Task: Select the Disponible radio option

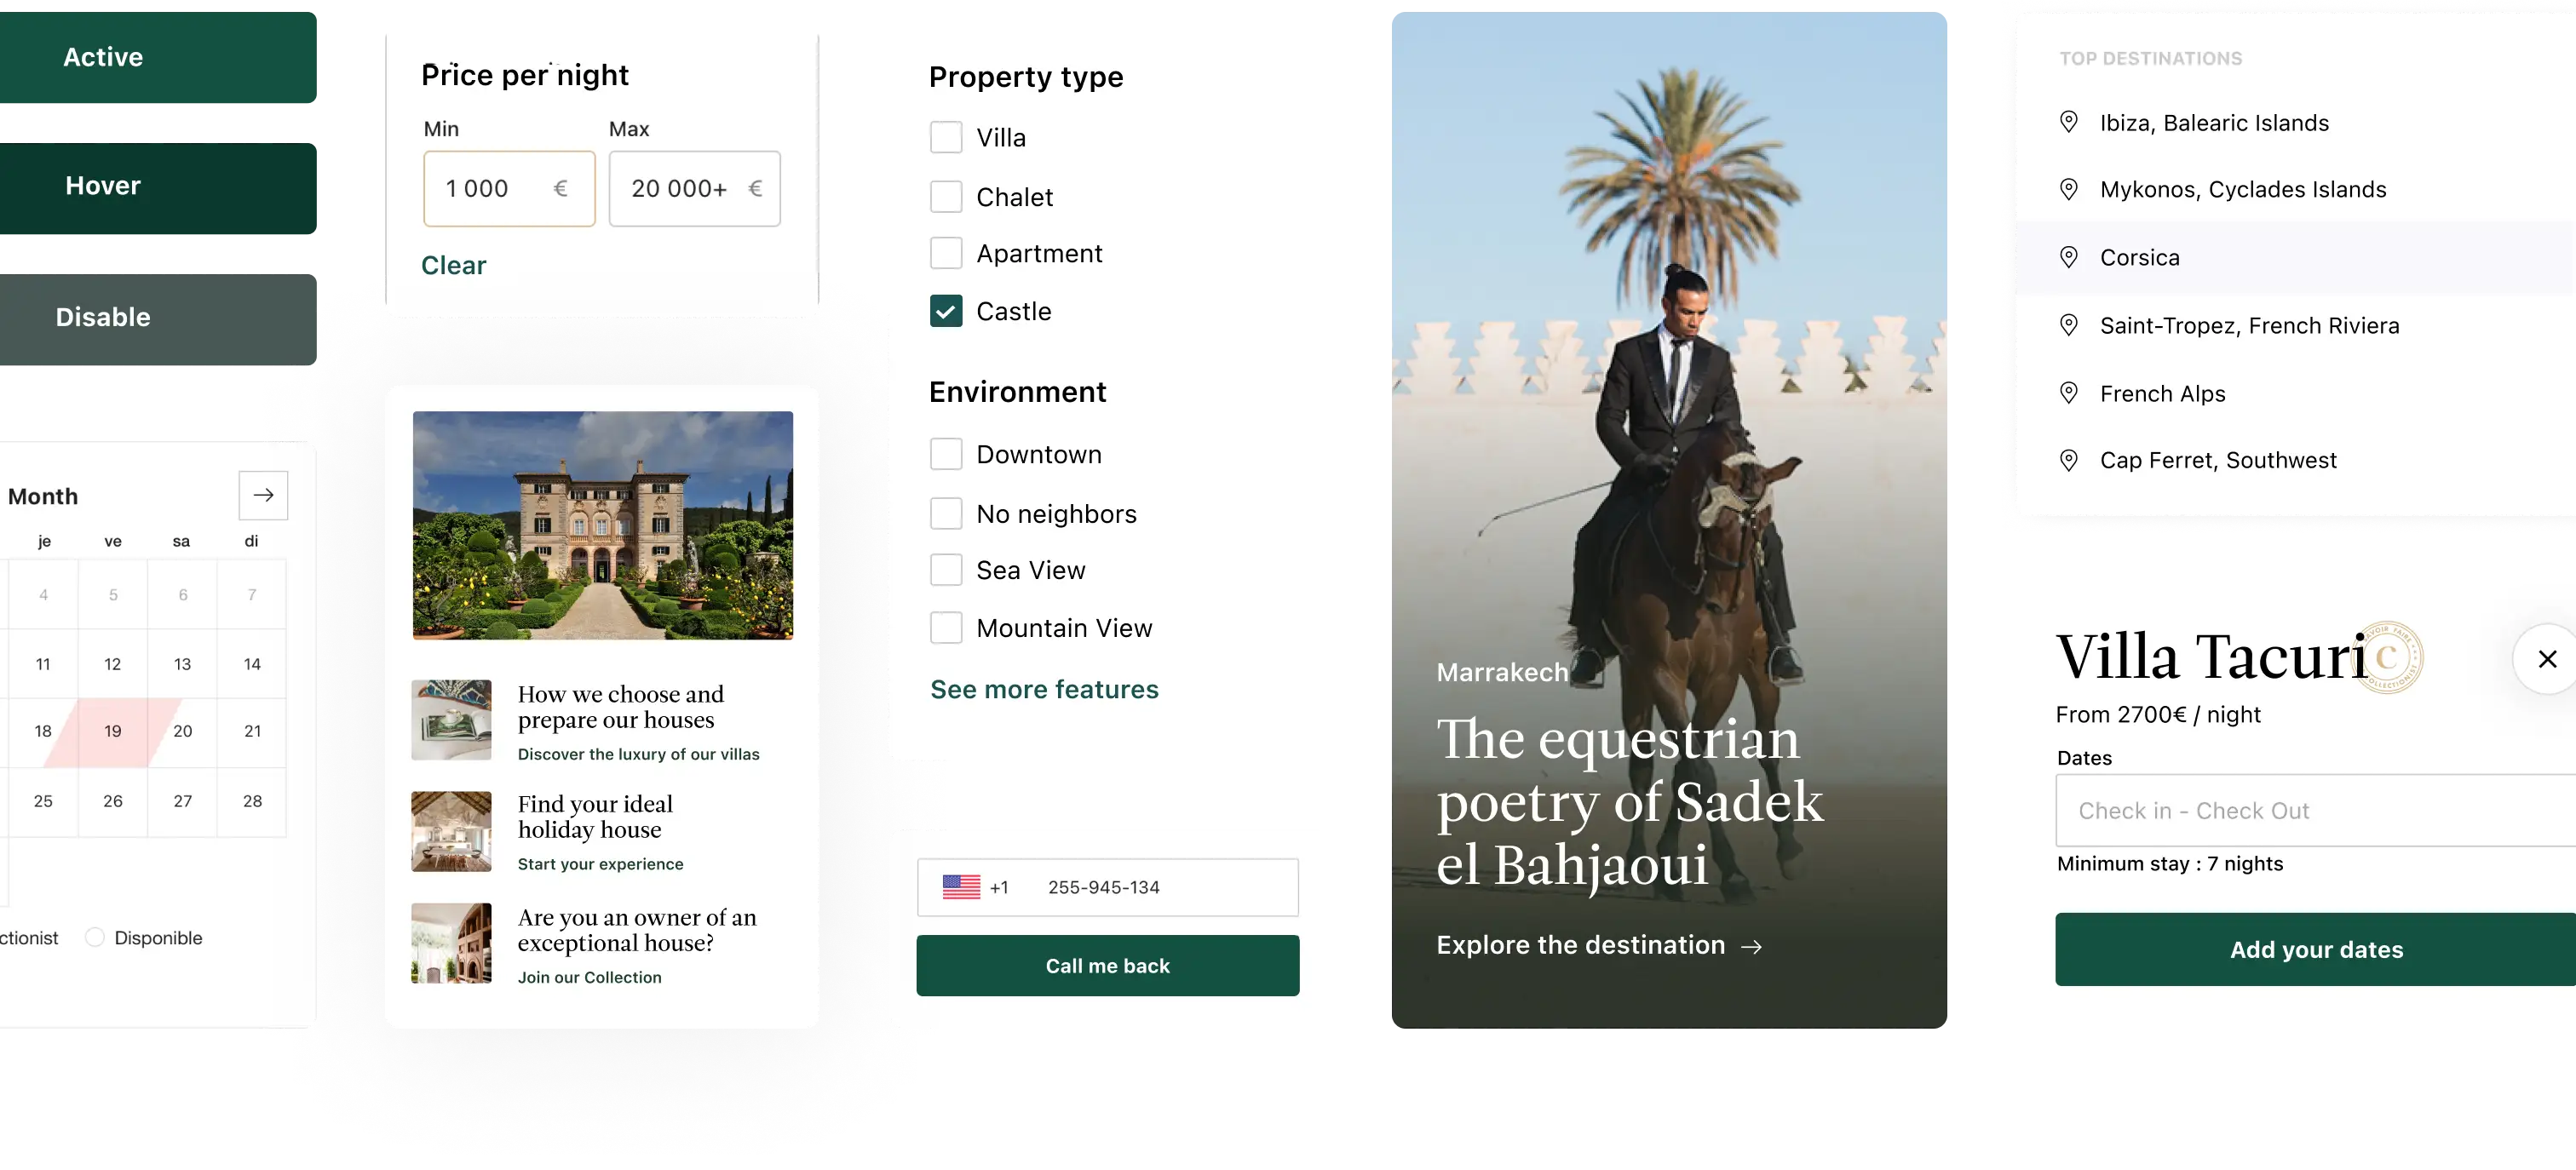Action: [95, 938]
